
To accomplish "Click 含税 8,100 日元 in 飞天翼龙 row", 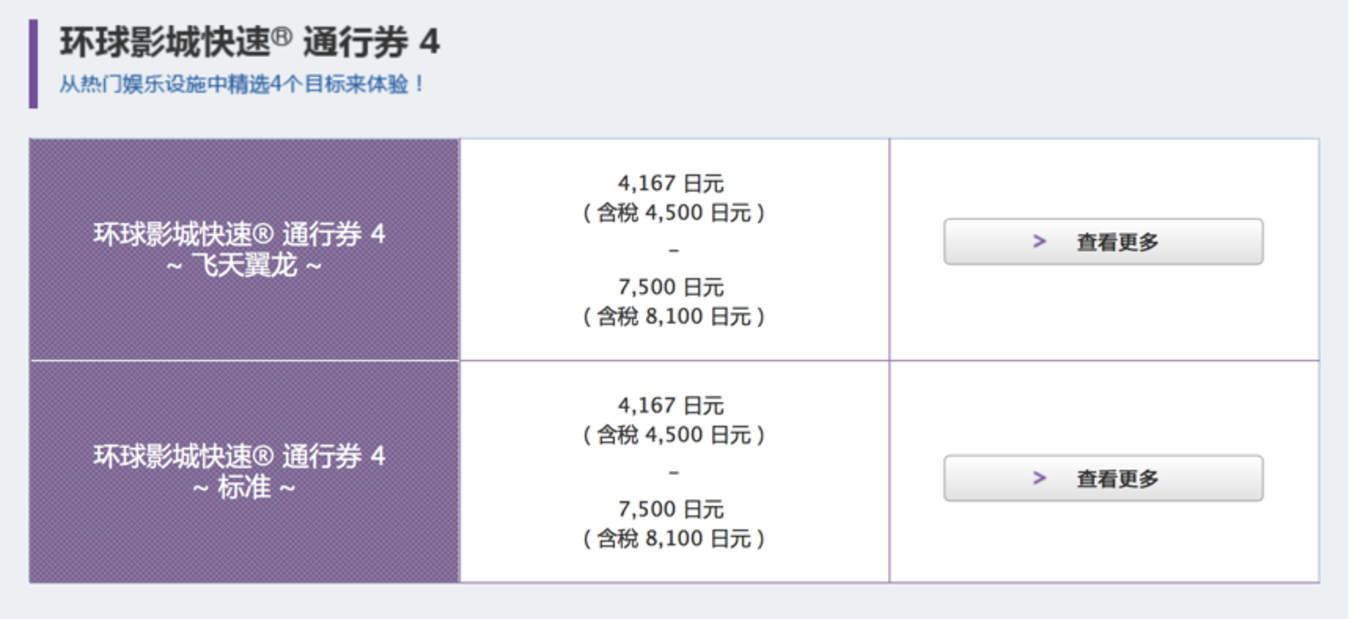I will point(674,317).
